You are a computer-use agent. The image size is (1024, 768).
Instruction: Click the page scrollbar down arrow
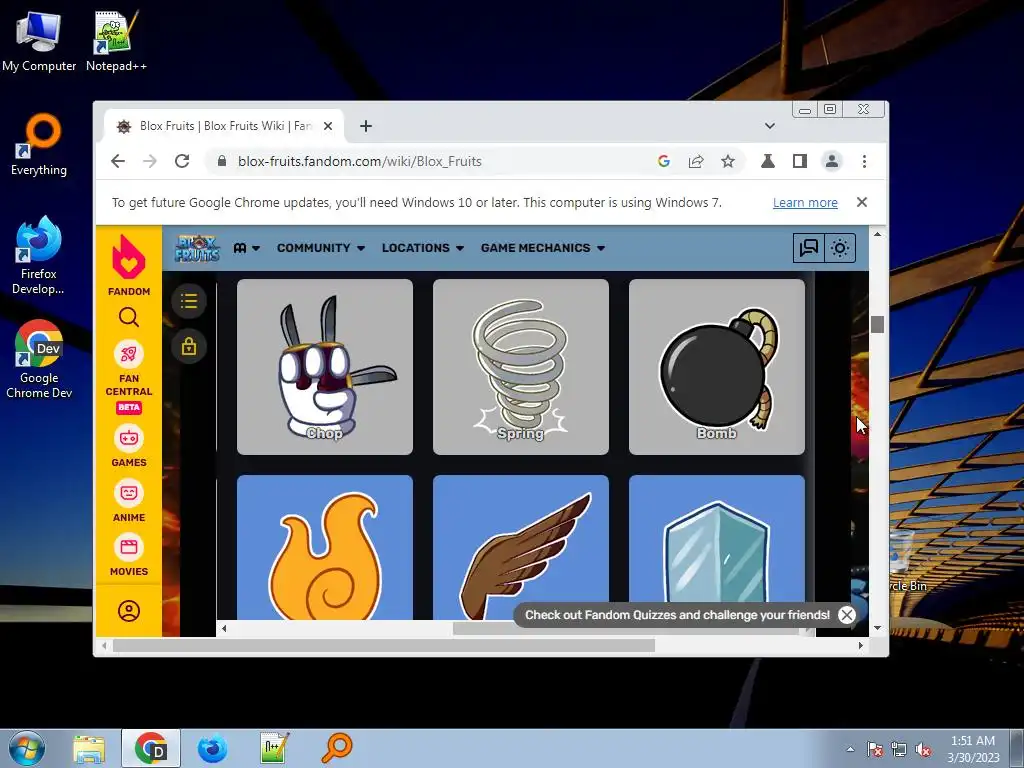(877, 628)
